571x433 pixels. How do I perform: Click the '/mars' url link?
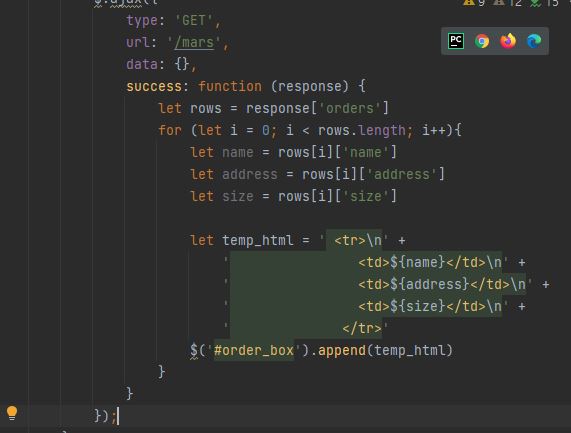[x=194, y=43]
